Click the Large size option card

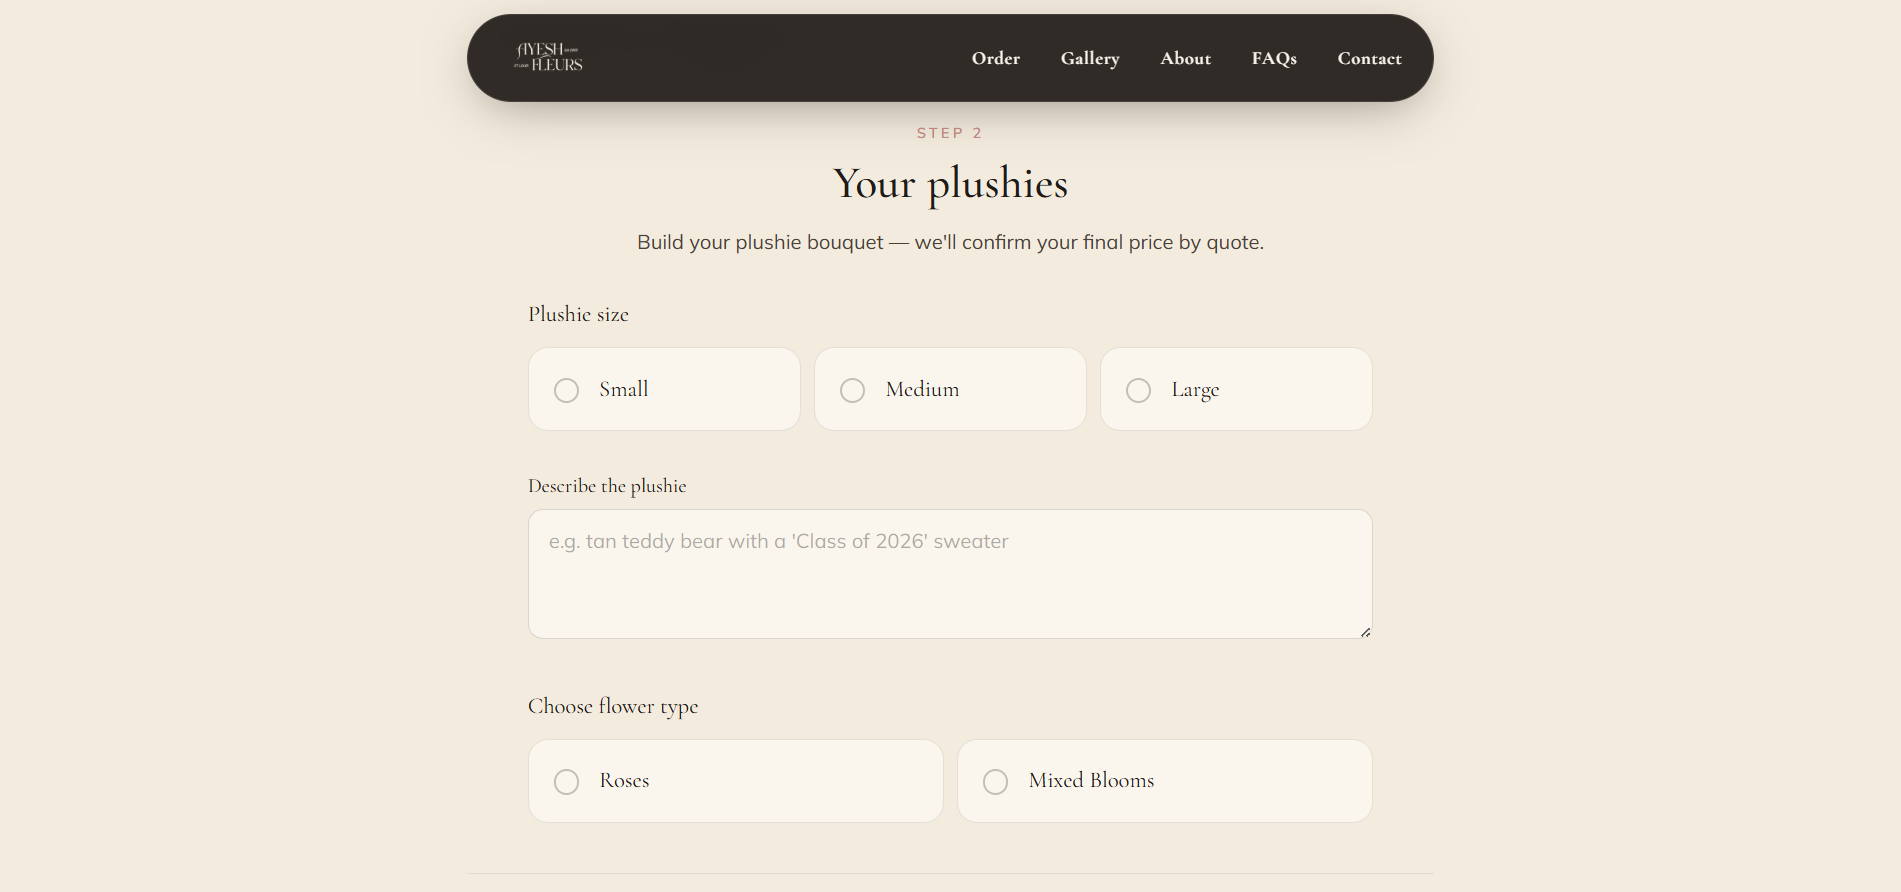pos(1236,389)
